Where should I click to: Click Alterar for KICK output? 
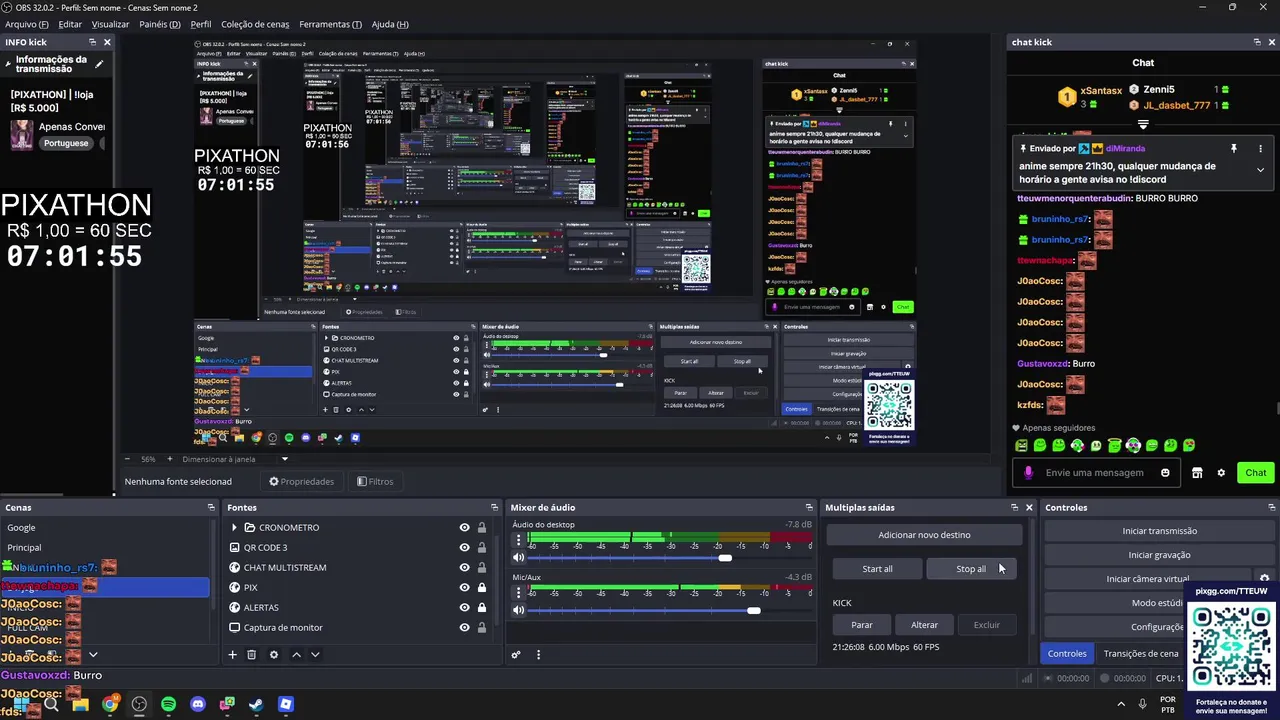pos(924,625)
